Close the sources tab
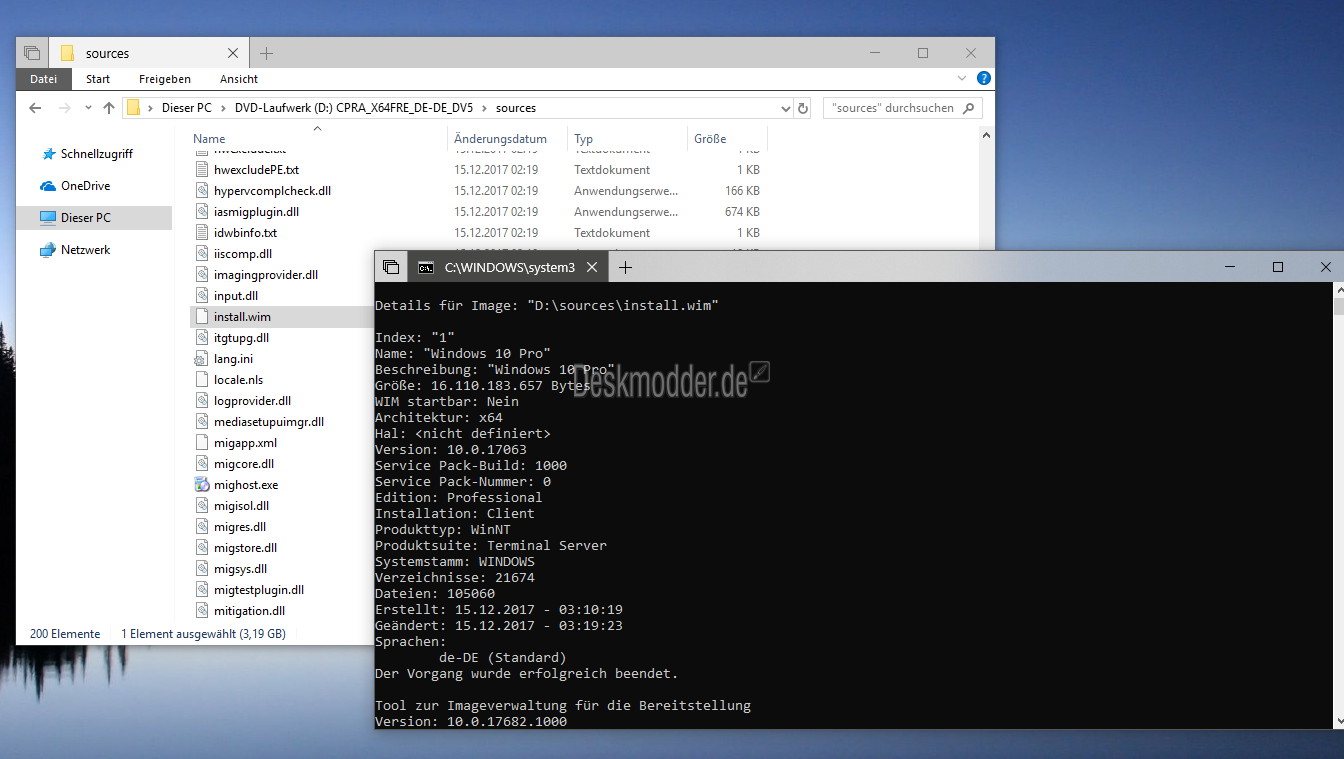 [x=233, y=53]
